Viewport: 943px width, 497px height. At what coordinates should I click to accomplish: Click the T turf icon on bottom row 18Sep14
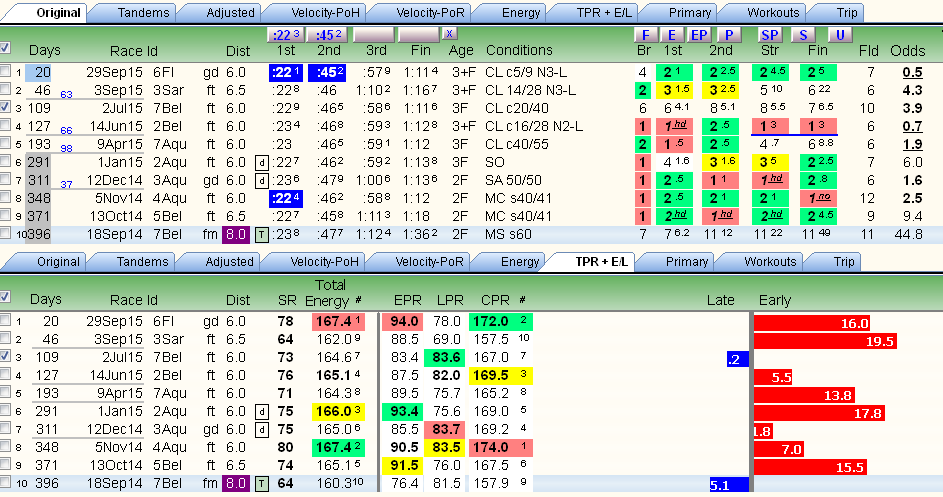coord(262,484)
